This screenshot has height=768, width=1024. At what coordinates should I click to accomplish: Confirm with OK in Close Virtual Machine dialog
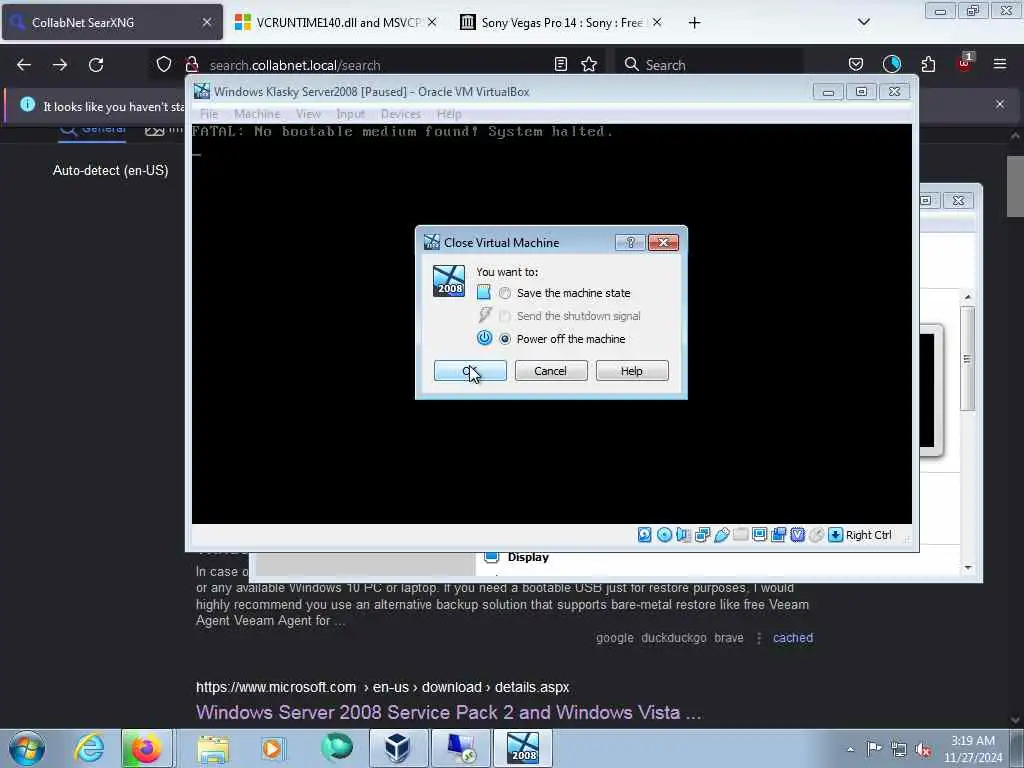pyautogui.click(x=470, y=371)
